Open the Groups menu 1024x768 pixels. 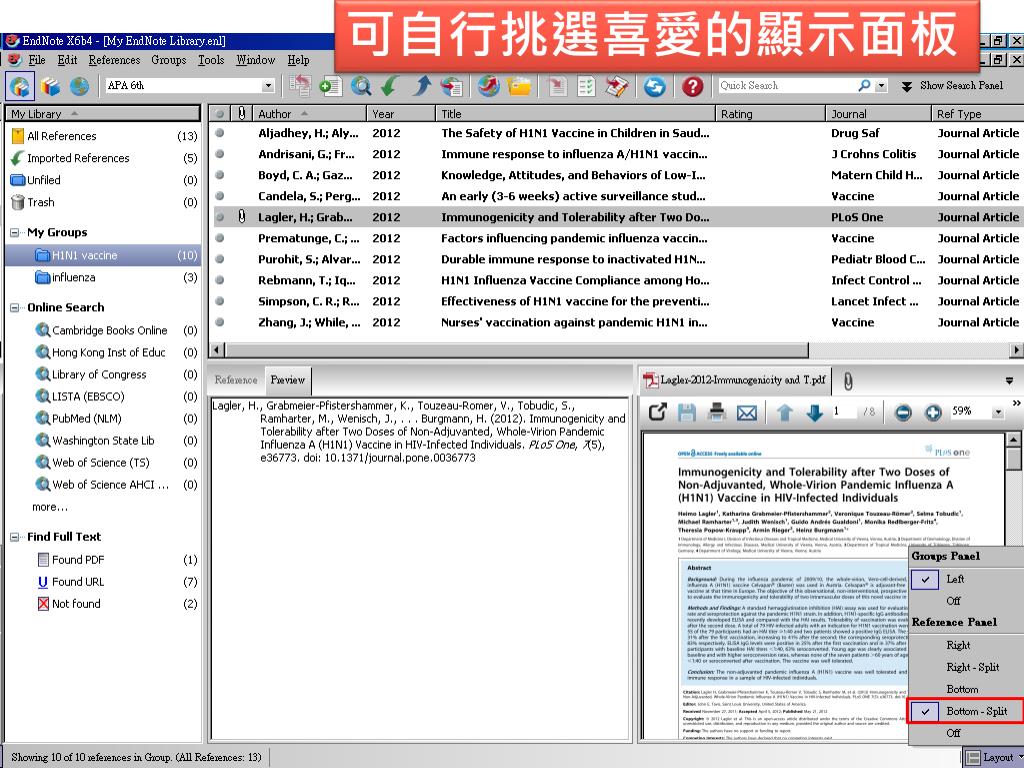click(168, 60)
